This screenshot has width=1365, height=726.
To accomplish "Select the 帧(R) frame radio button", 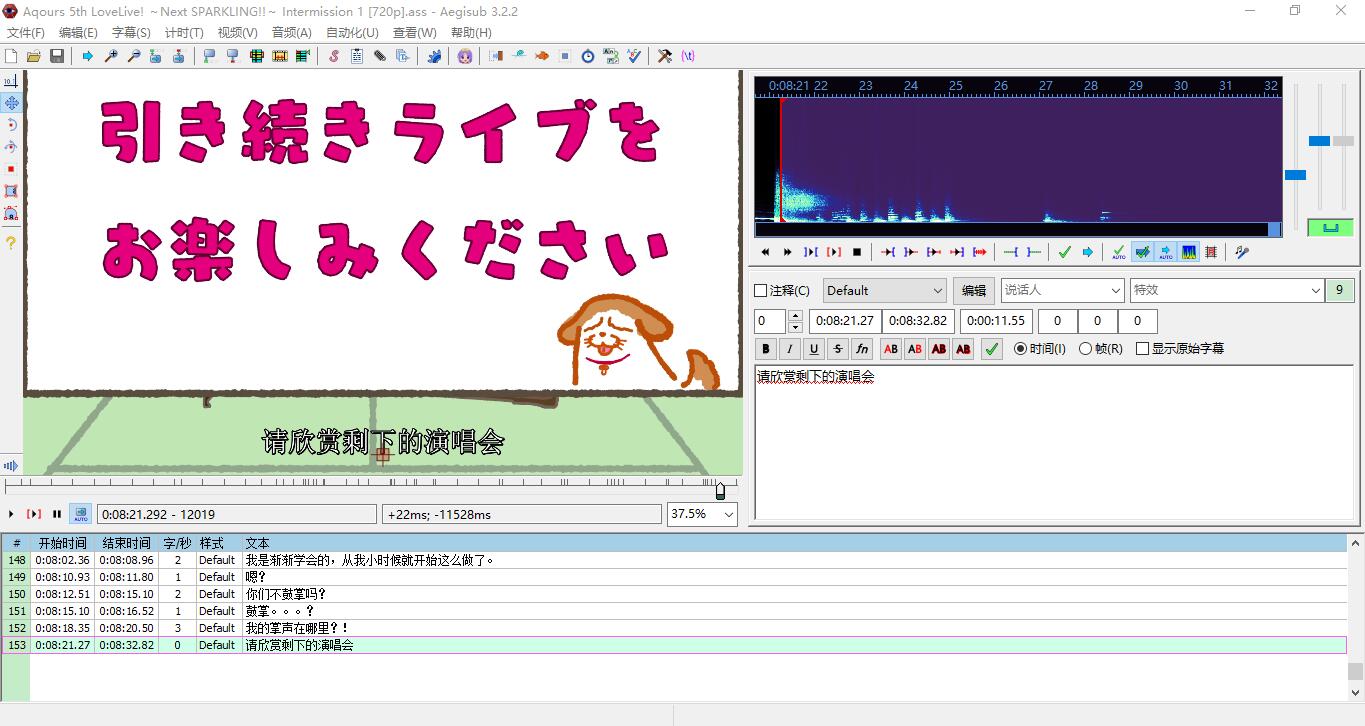I will coord(1101,349).
